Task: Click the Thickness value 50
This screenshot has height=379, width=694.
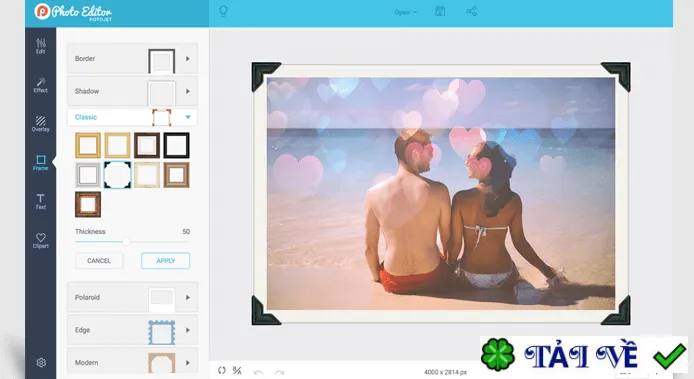Action: pyautogui.click(x=186, y=232)
